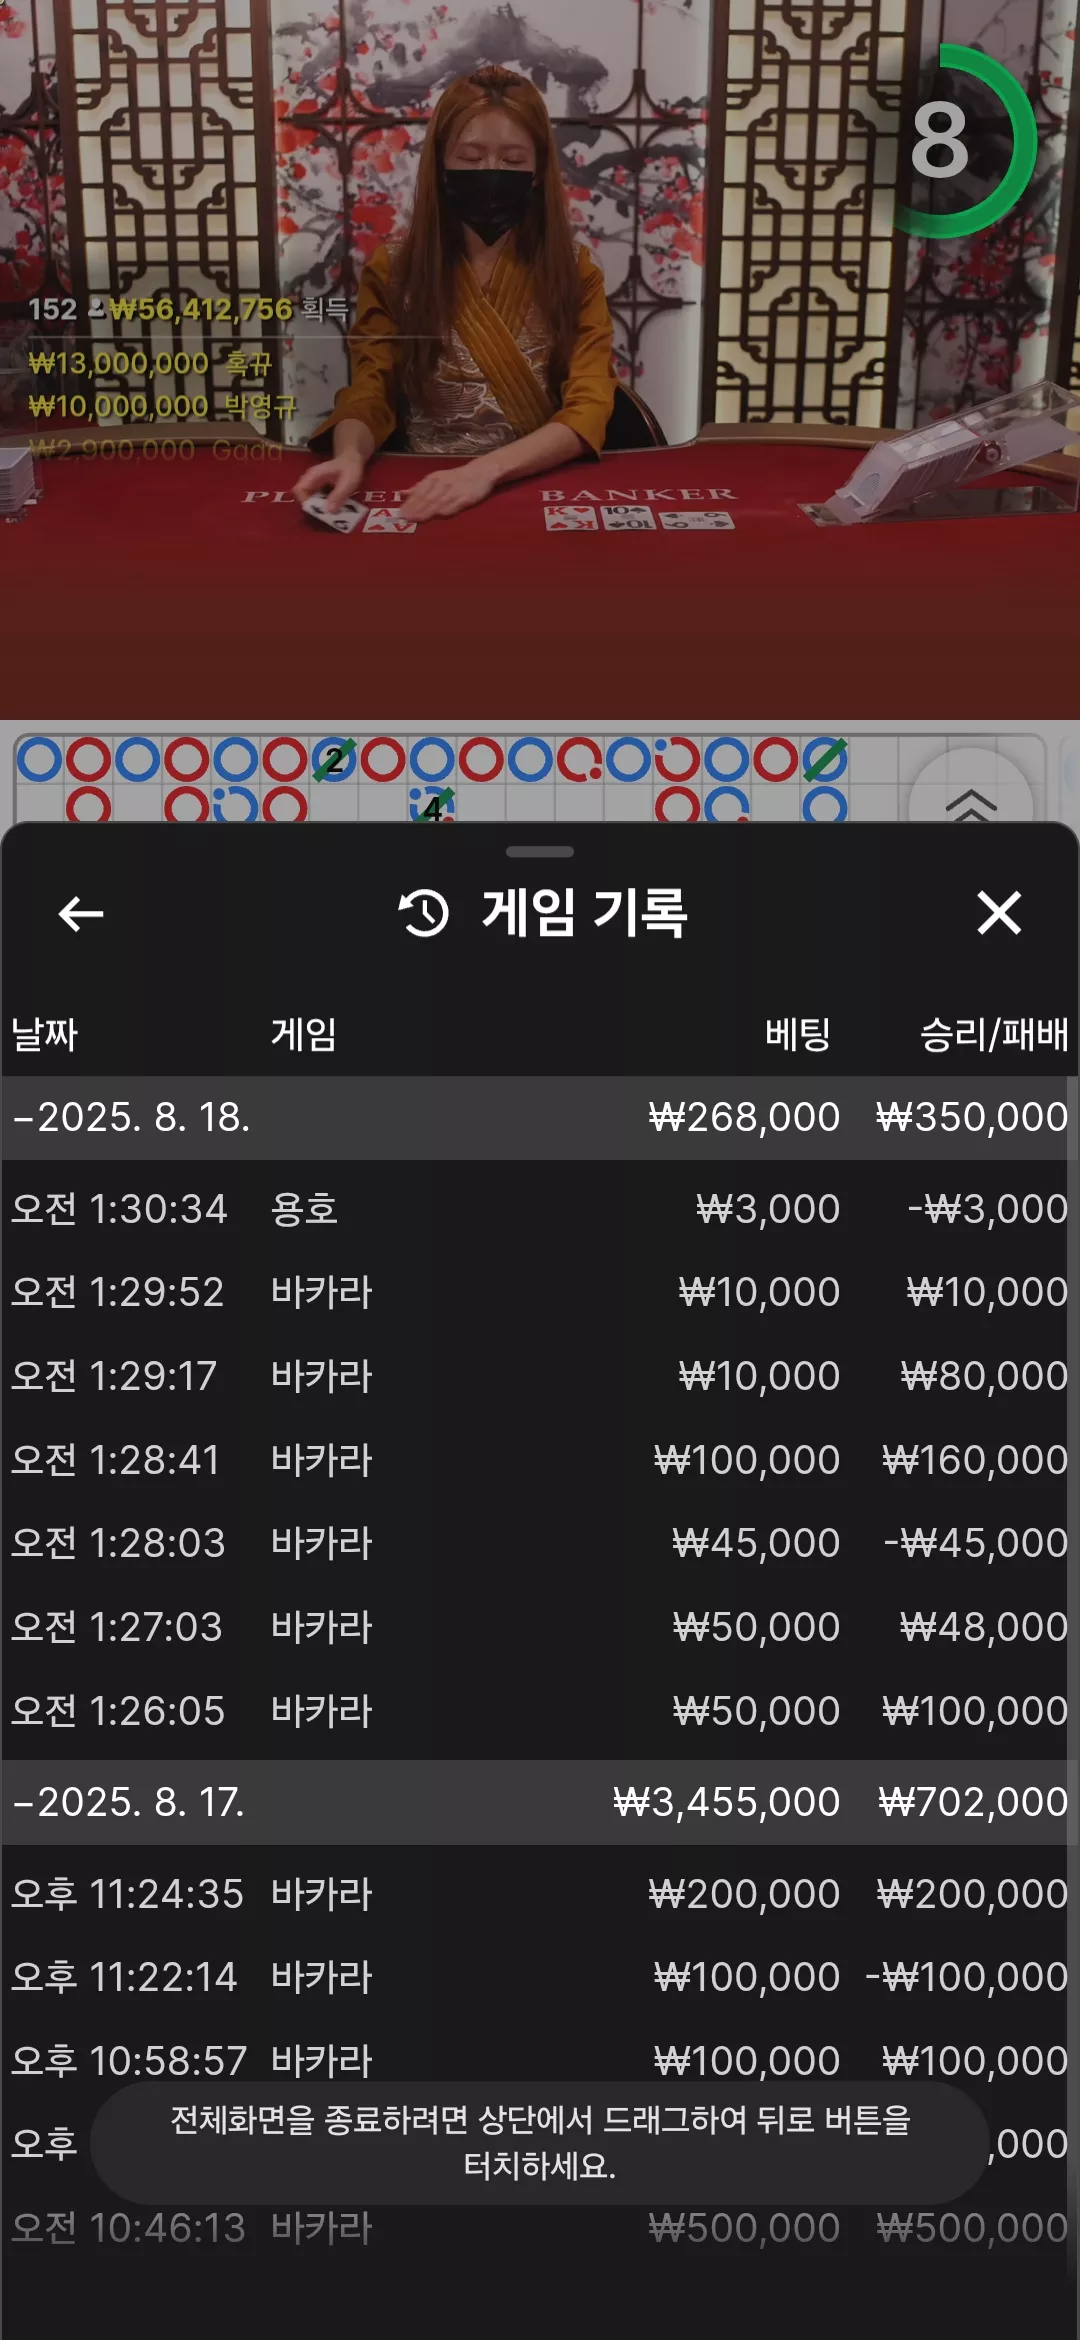Open the 오후 11:24:35 바카라 record
This screenshot has height=2340, width=1080.
[x=540, y=1894]
